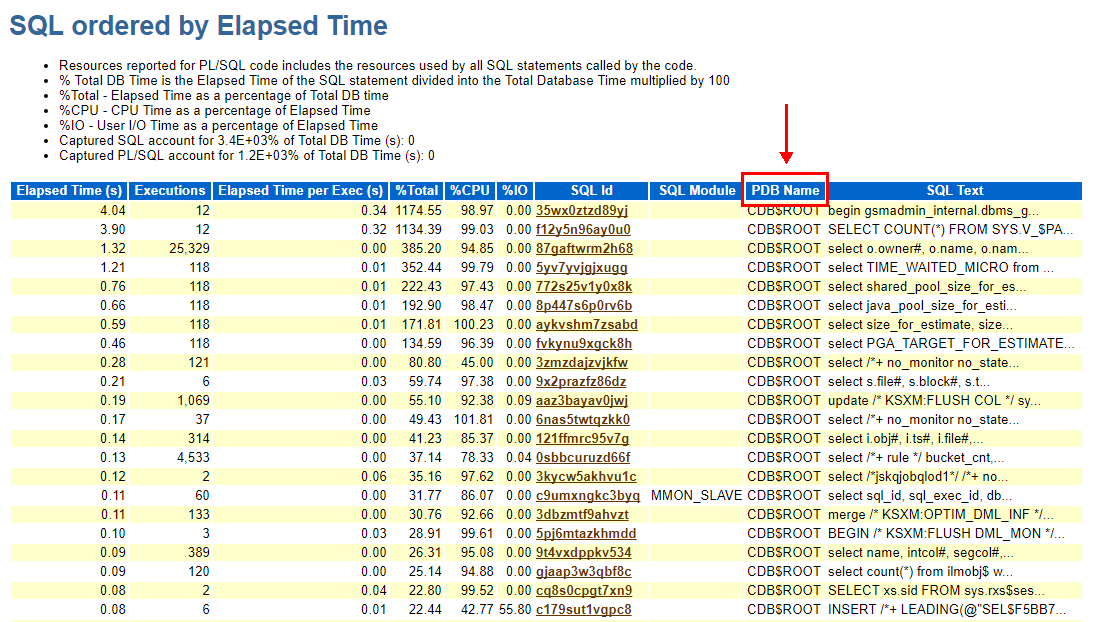The width and height of the screenshot is (1119, 622).
Task: Select the 25,329 executions value
Action: (x=189, y=248)
